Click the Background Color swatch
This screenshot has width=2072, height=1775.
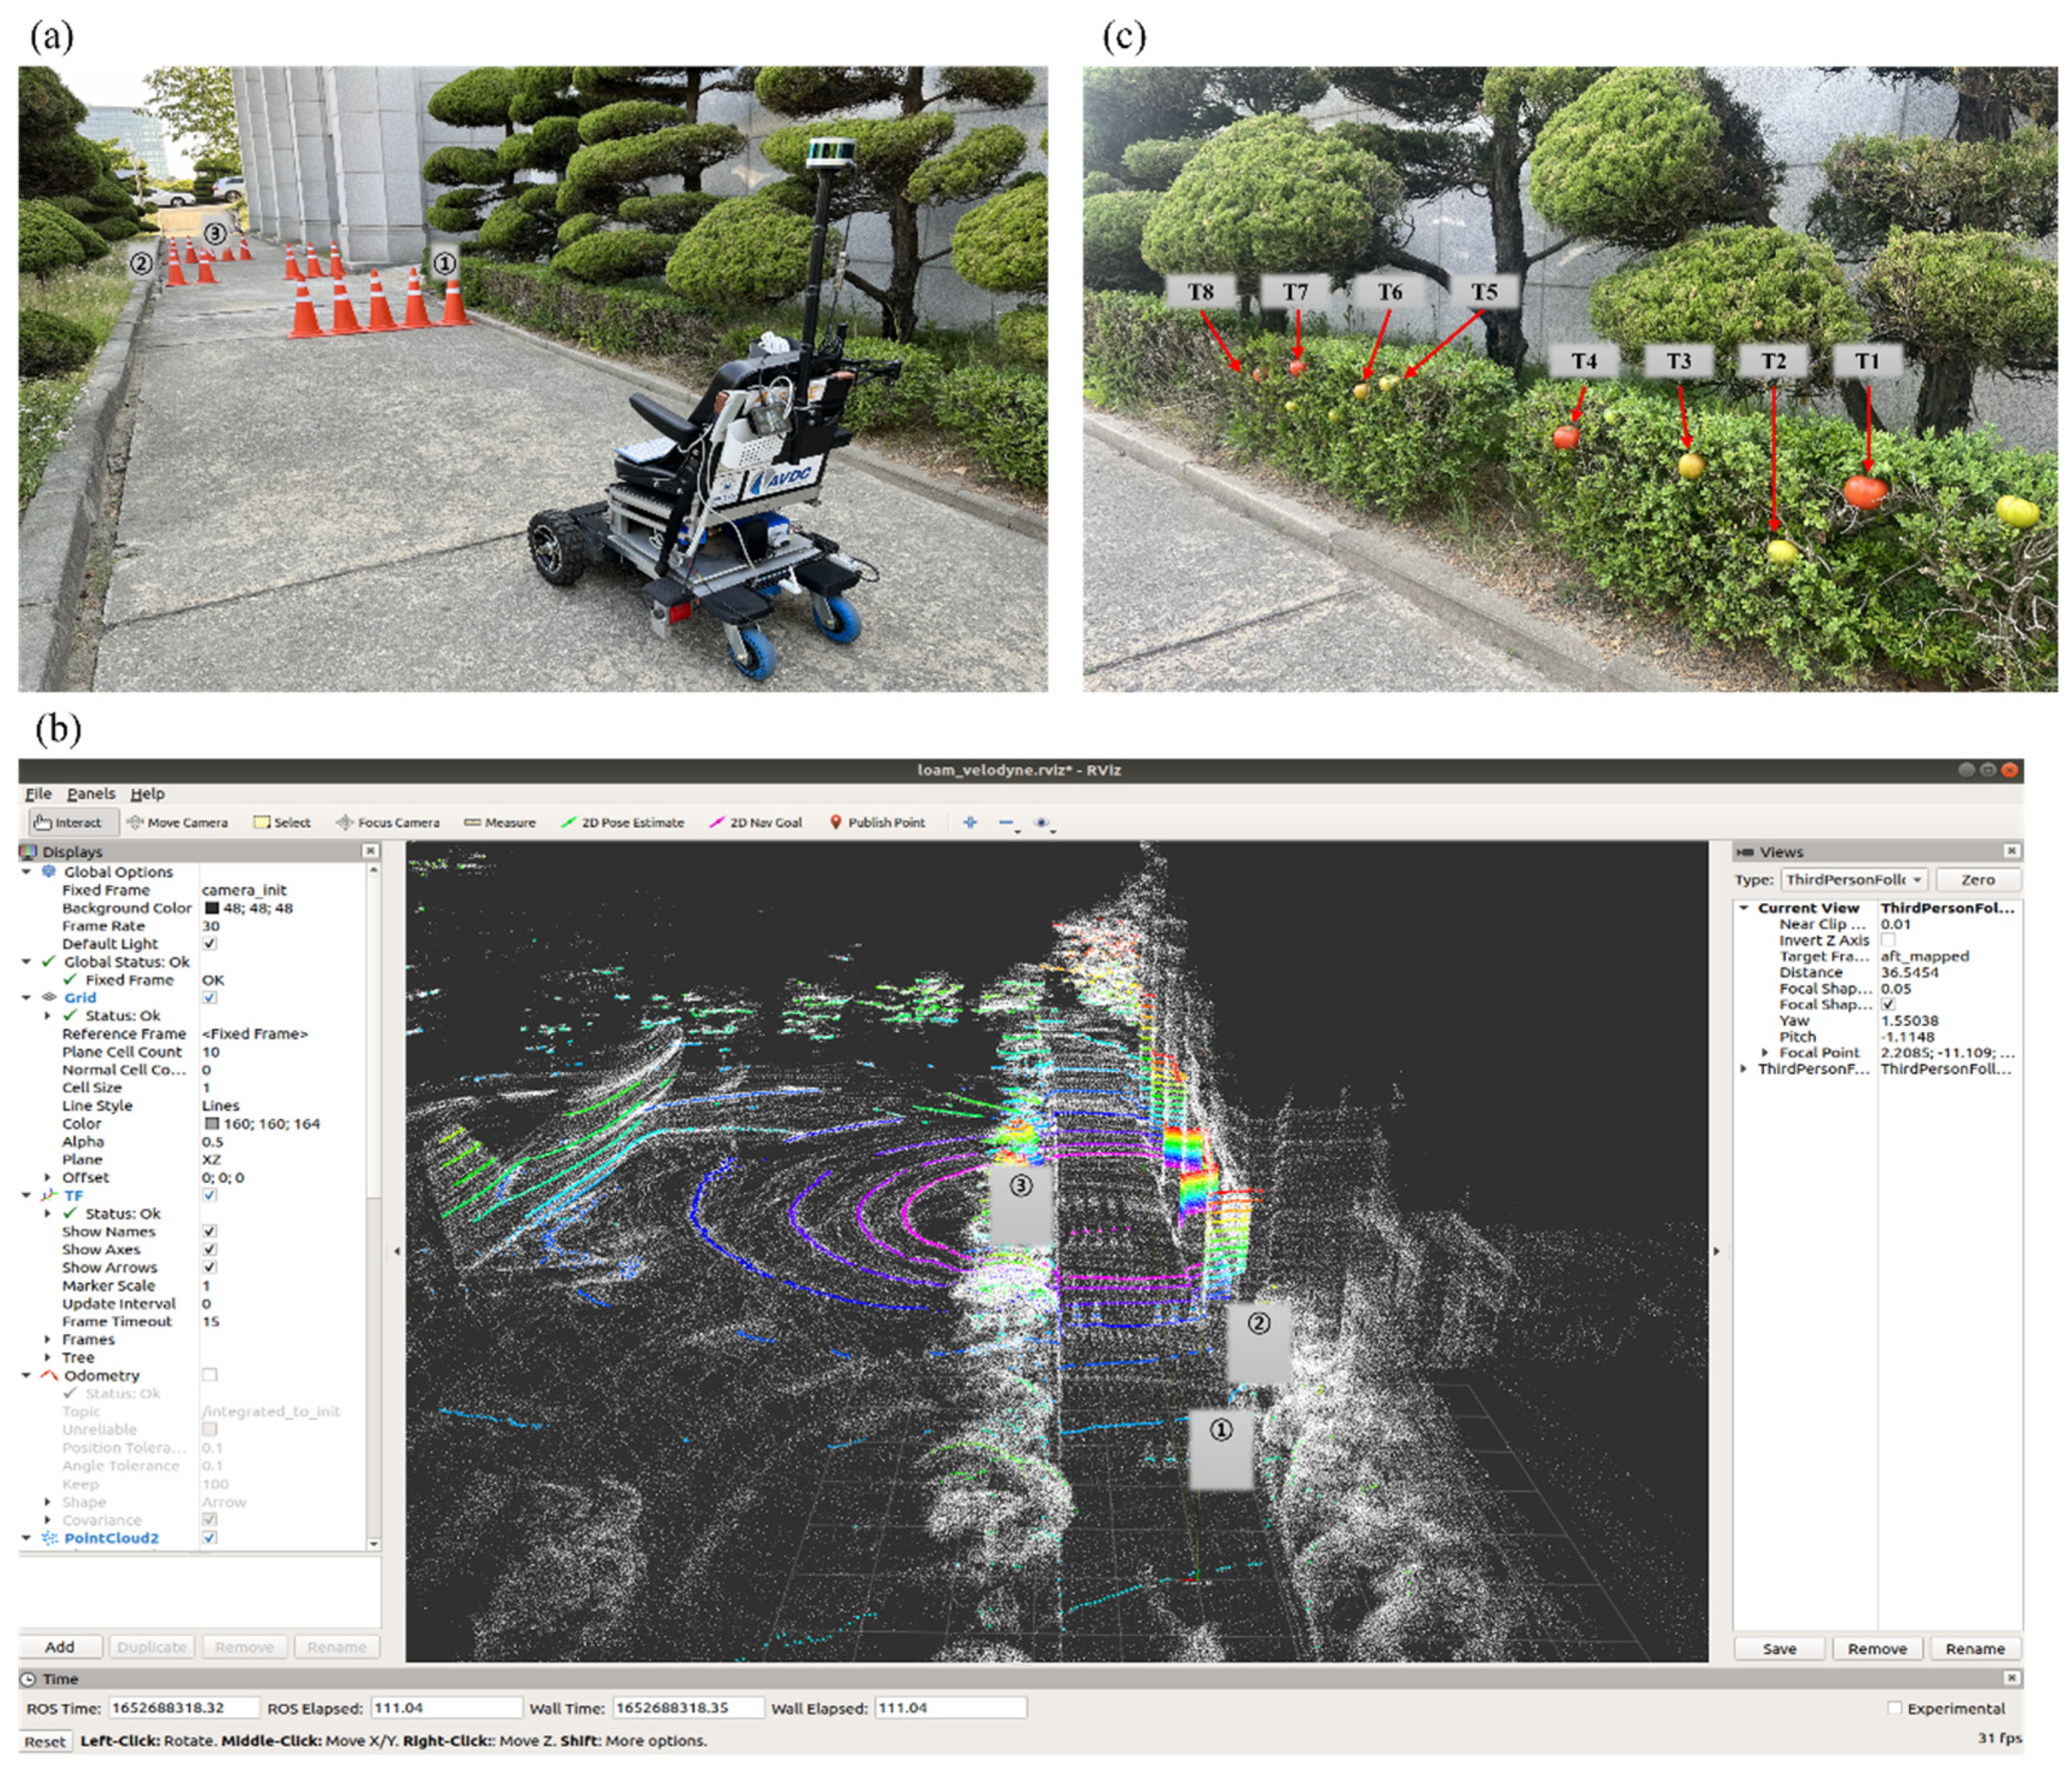click(211, 908)
